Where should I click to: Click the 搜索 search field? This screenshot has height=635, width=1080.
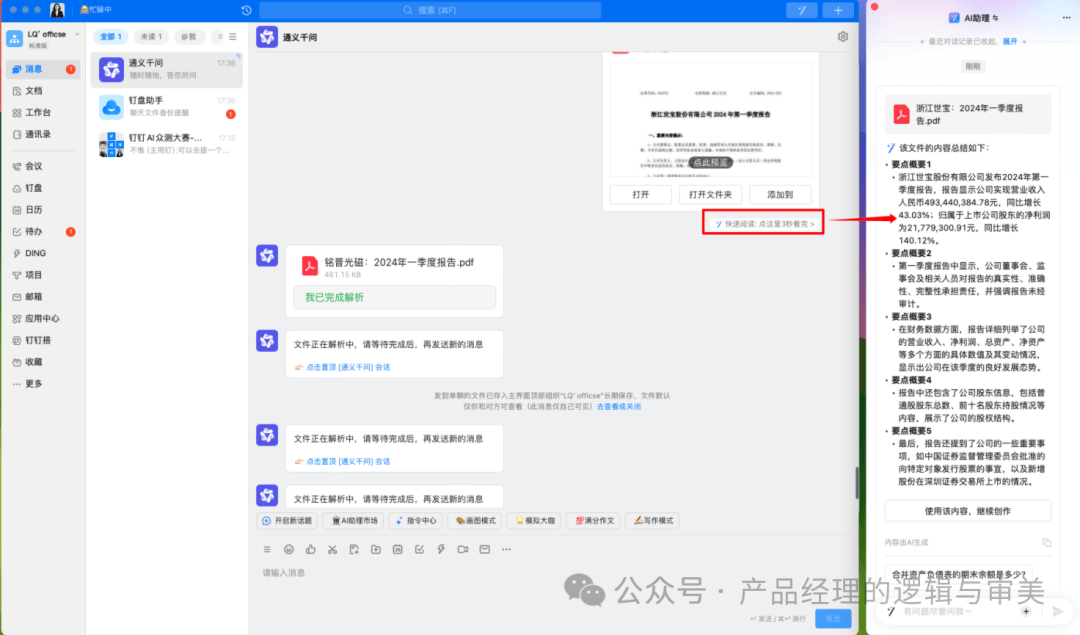tap(430, 10)
